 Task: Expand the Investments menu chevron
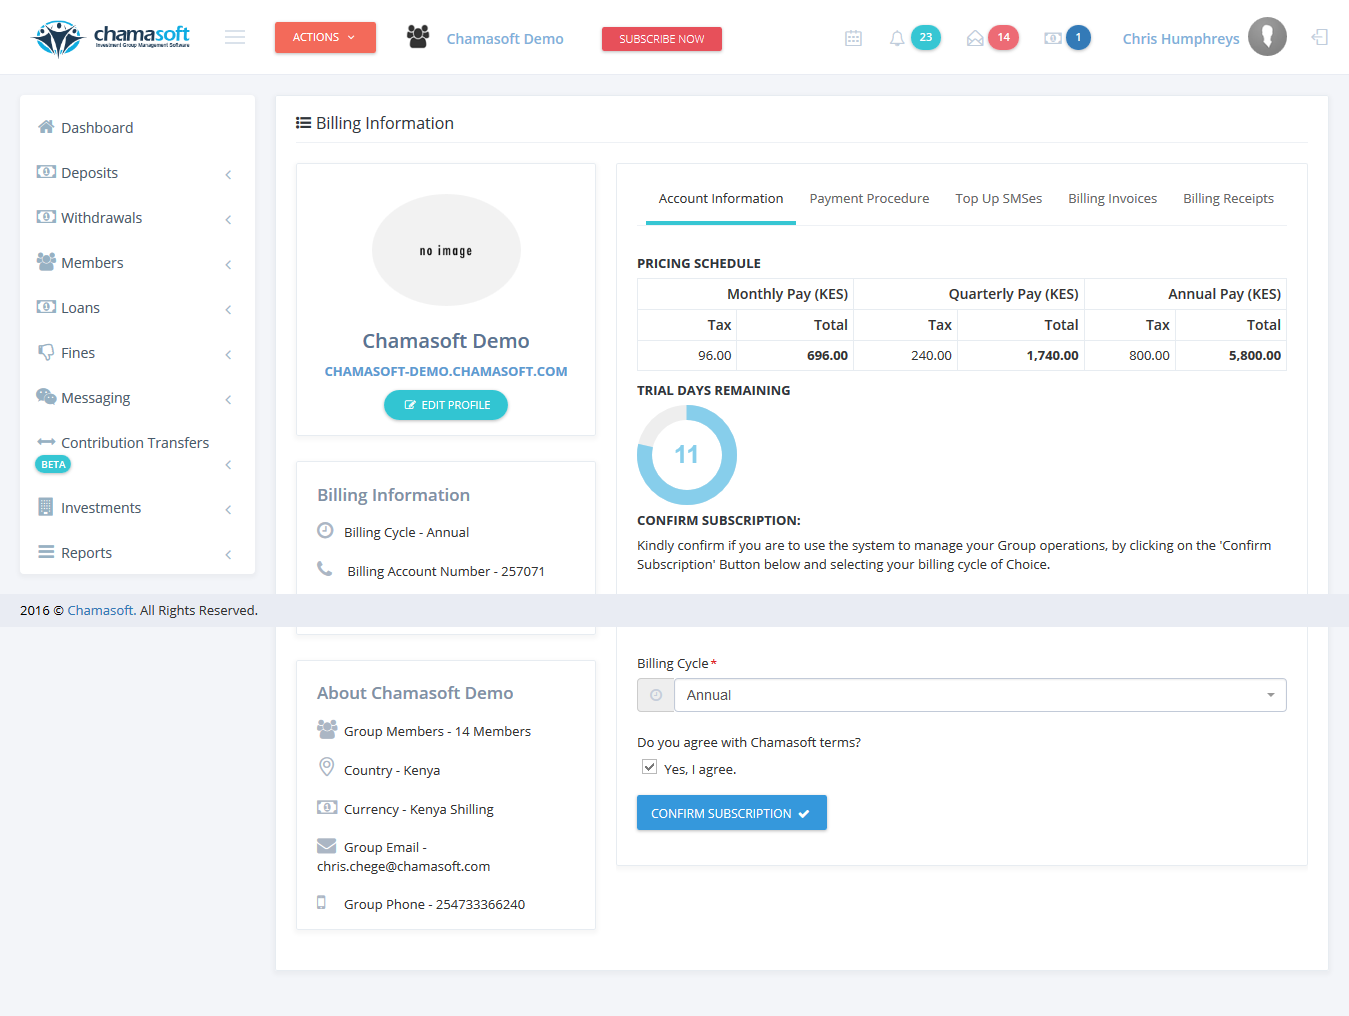228,510
